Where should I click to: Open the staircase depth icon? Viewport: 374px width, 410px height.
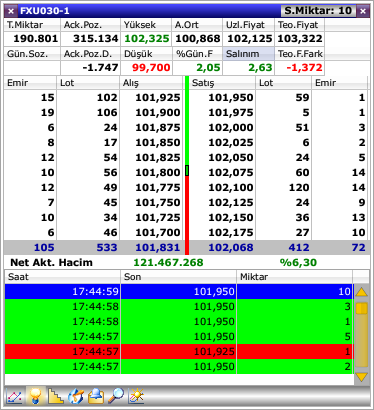55,396
